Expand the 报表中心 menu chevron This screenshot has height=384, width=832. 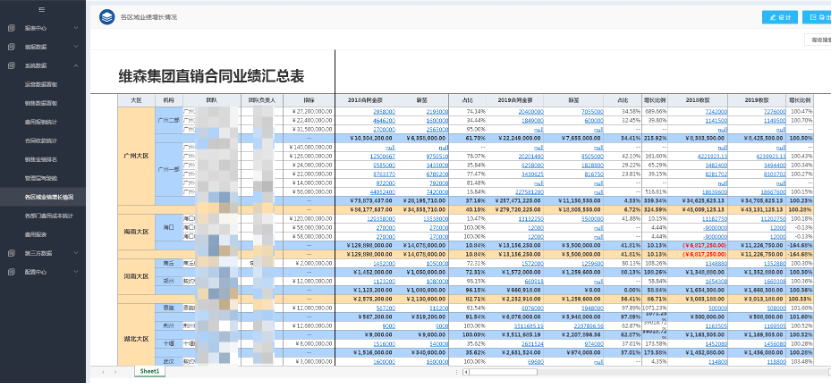tap(76, 28)
